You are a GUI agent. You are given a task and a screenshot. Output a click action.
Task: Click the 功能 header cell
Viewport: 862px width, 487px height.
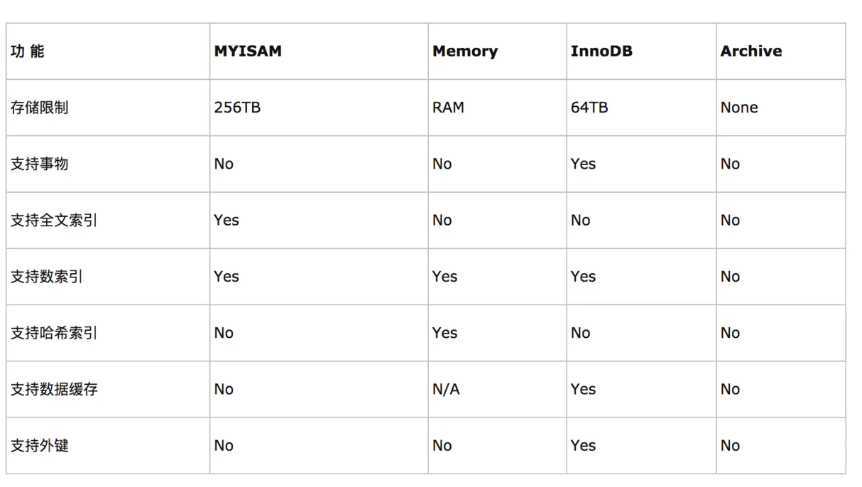(27, 51)
